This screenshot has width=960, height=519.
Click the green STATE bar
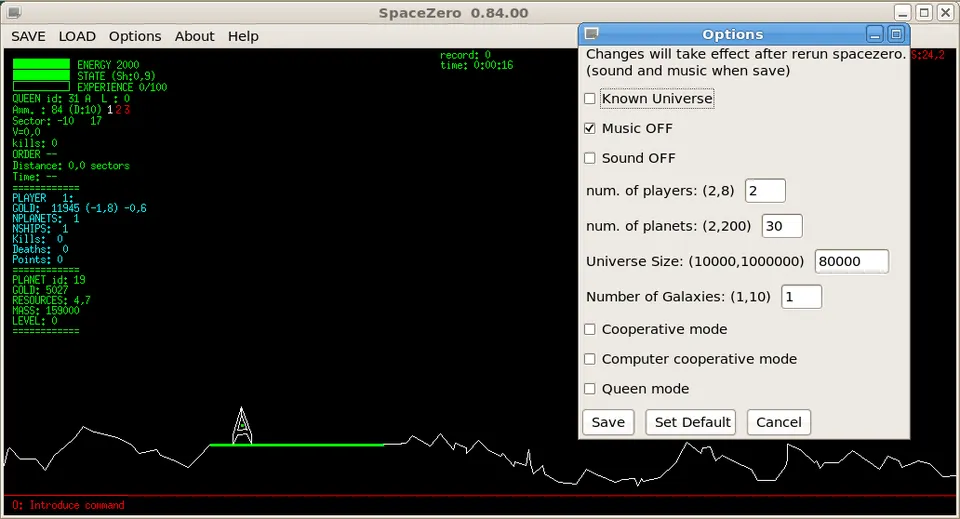coord(41,75)
